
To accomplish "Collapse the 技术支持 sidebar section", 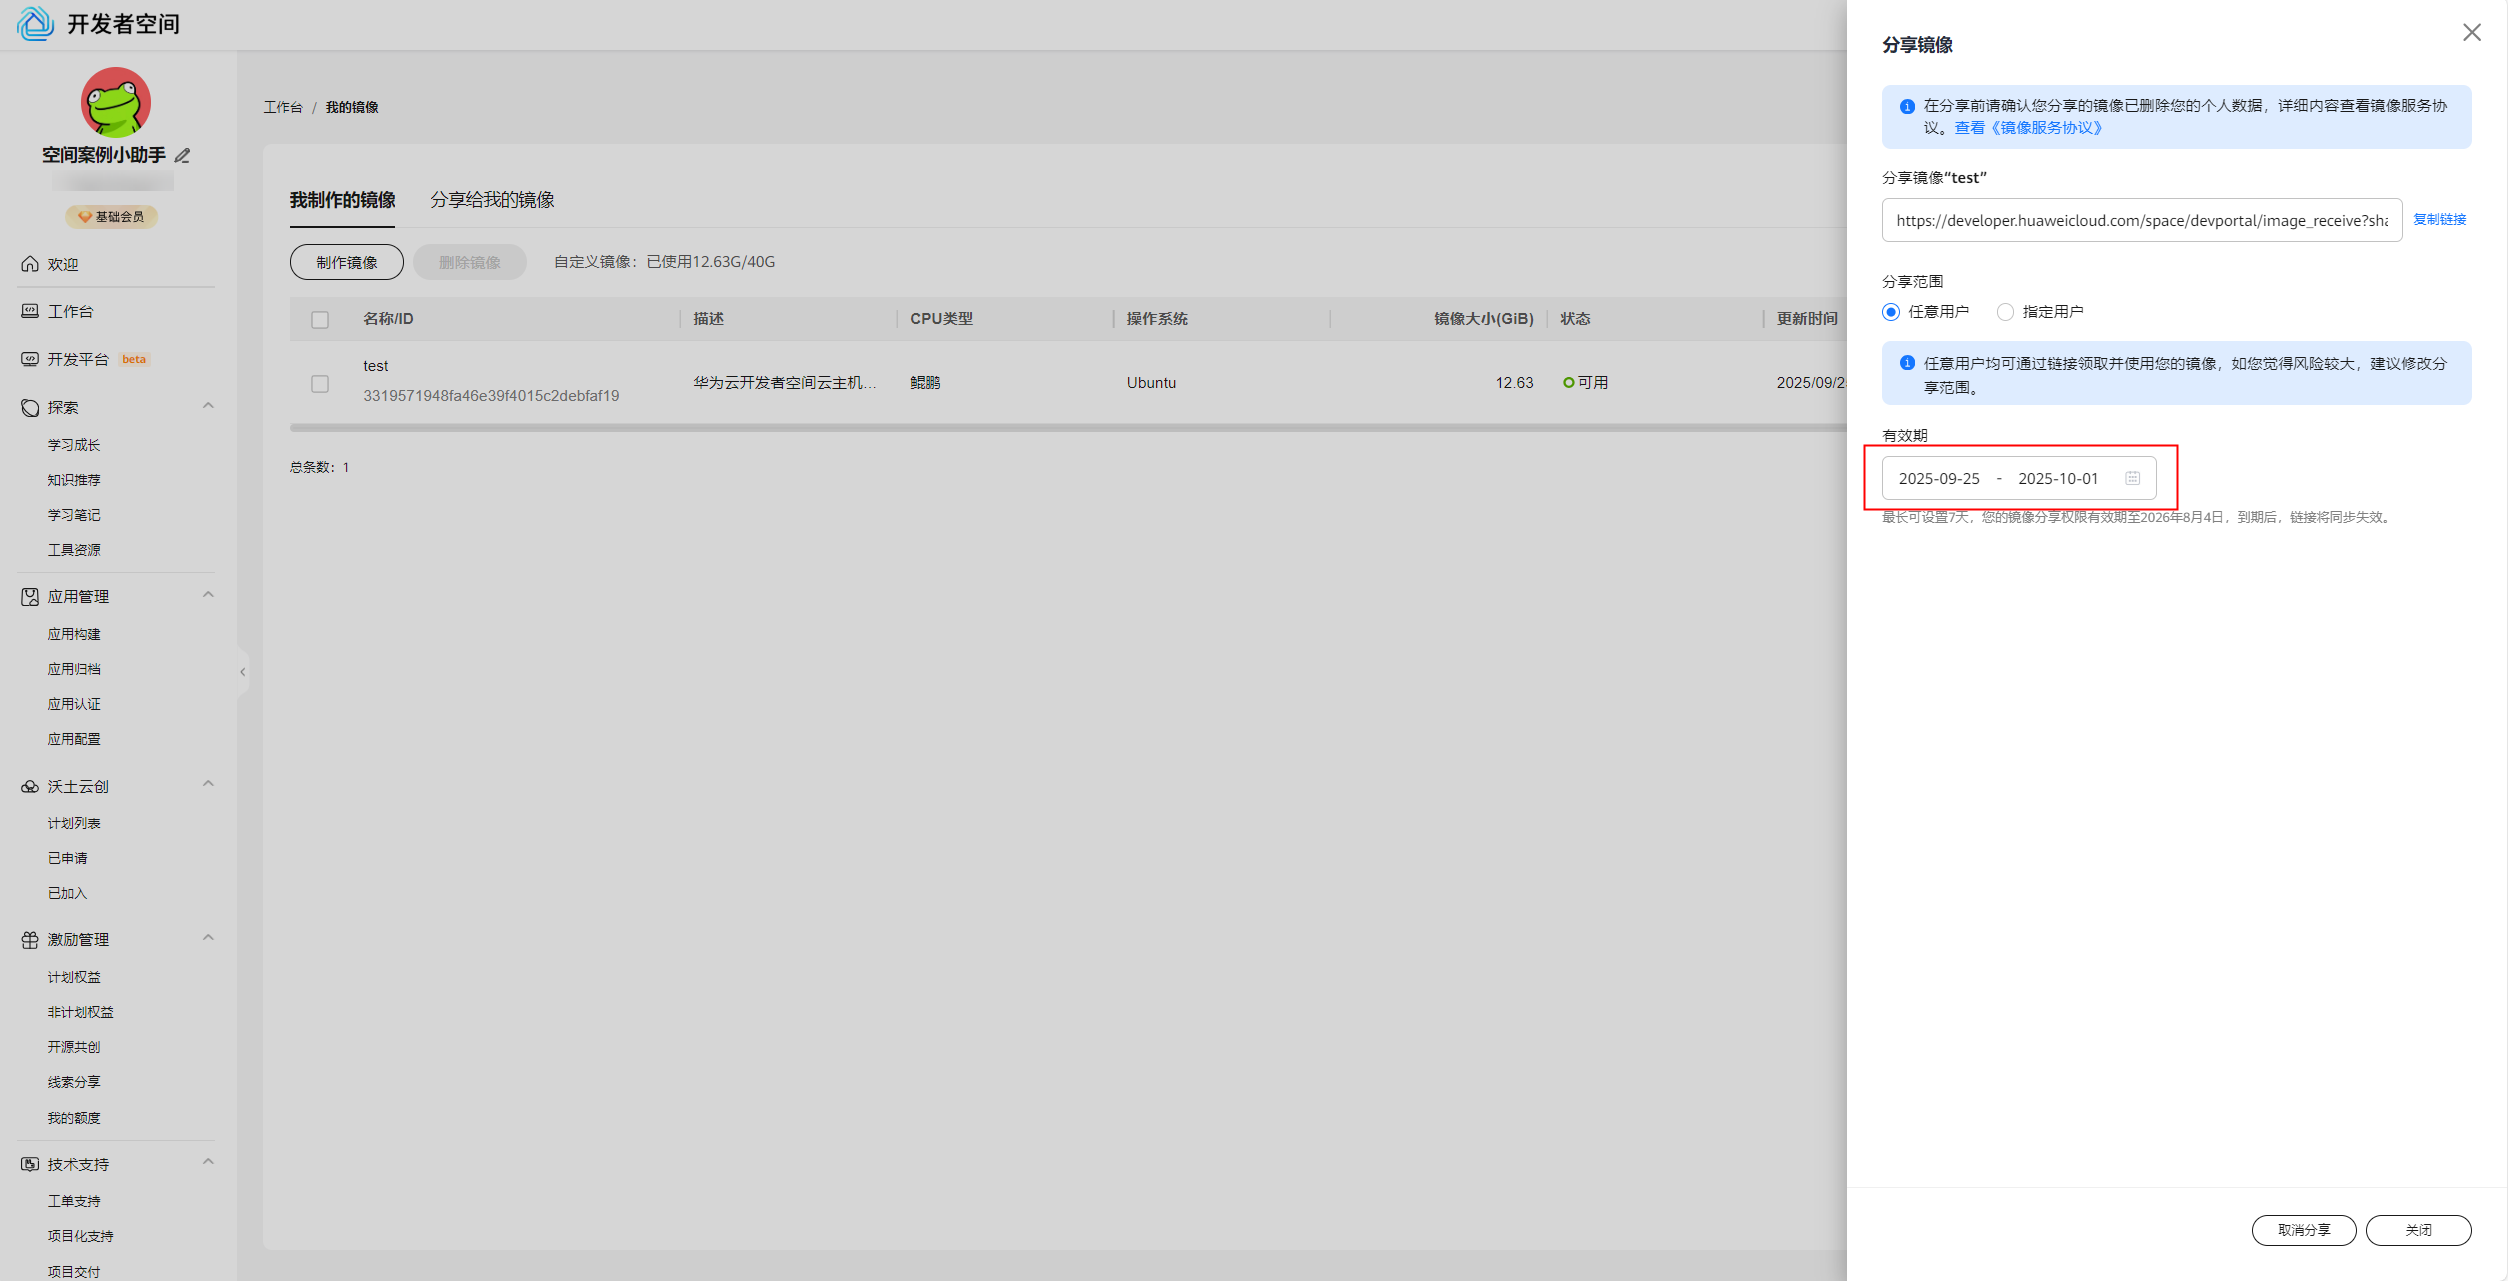I will [x=208, y=1162].
